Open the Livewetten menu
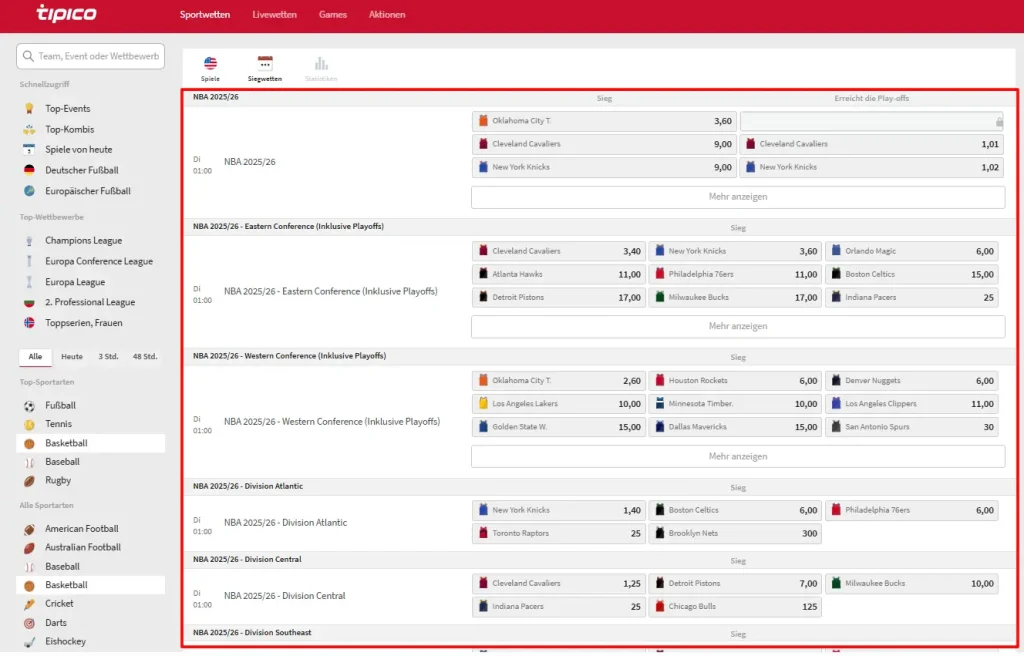 (274, 14)
